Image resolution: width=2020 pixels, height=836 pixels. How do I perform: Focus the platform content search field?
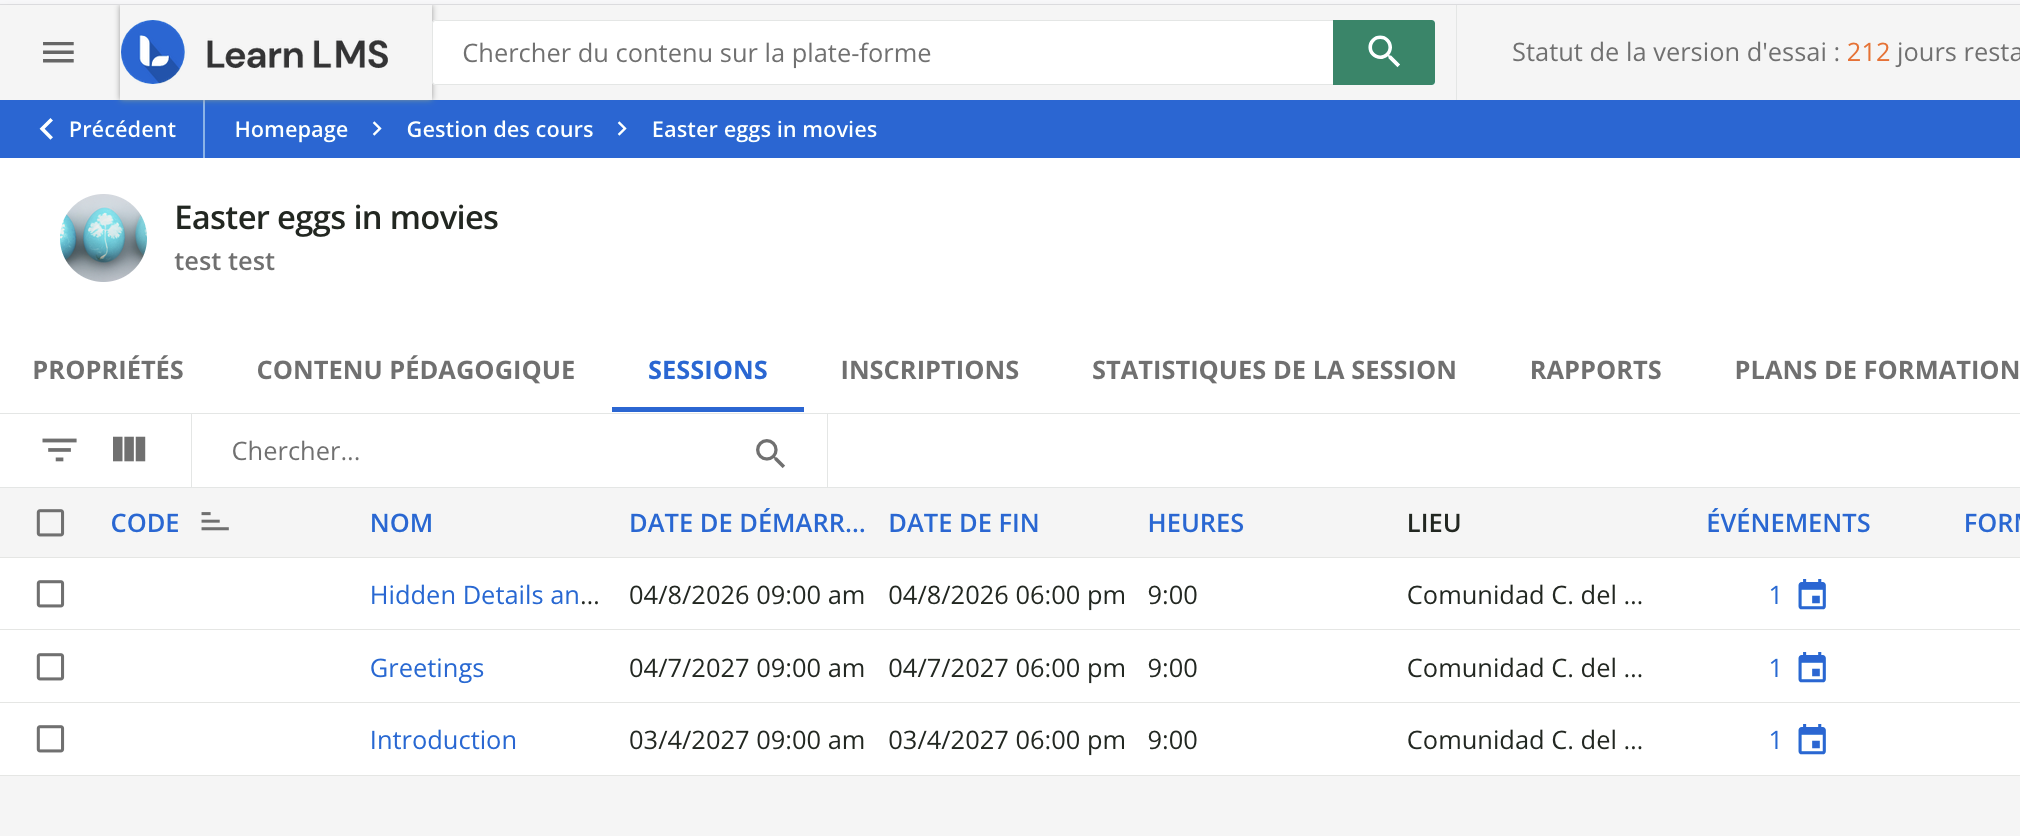click(882, 53)
